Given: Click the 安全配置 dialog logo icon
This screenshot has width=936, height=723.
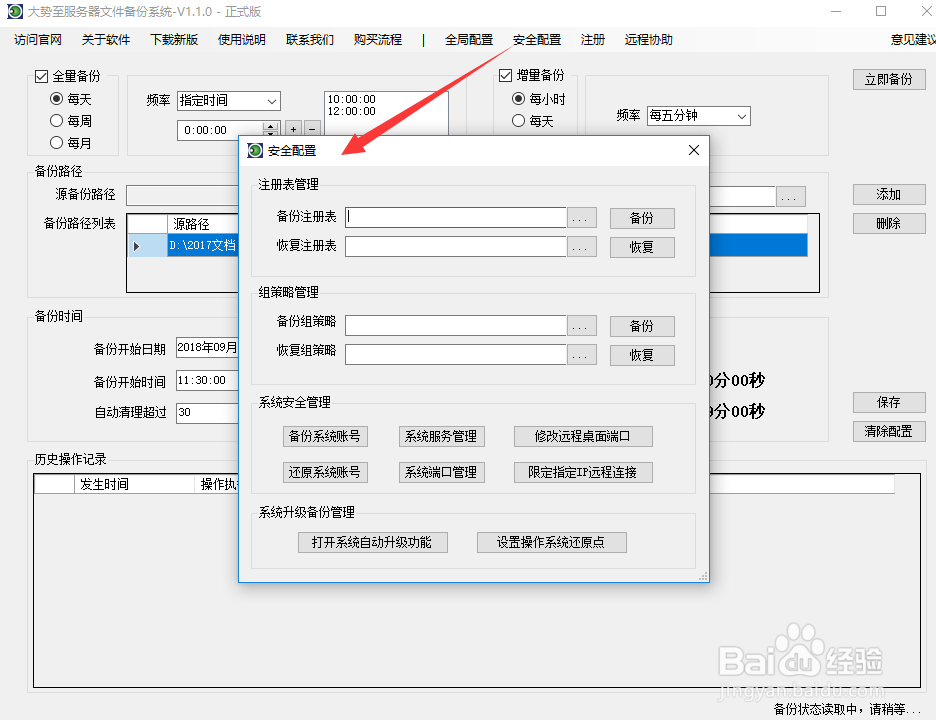Looking at the screenshot, I should click(x=255, y=150).
